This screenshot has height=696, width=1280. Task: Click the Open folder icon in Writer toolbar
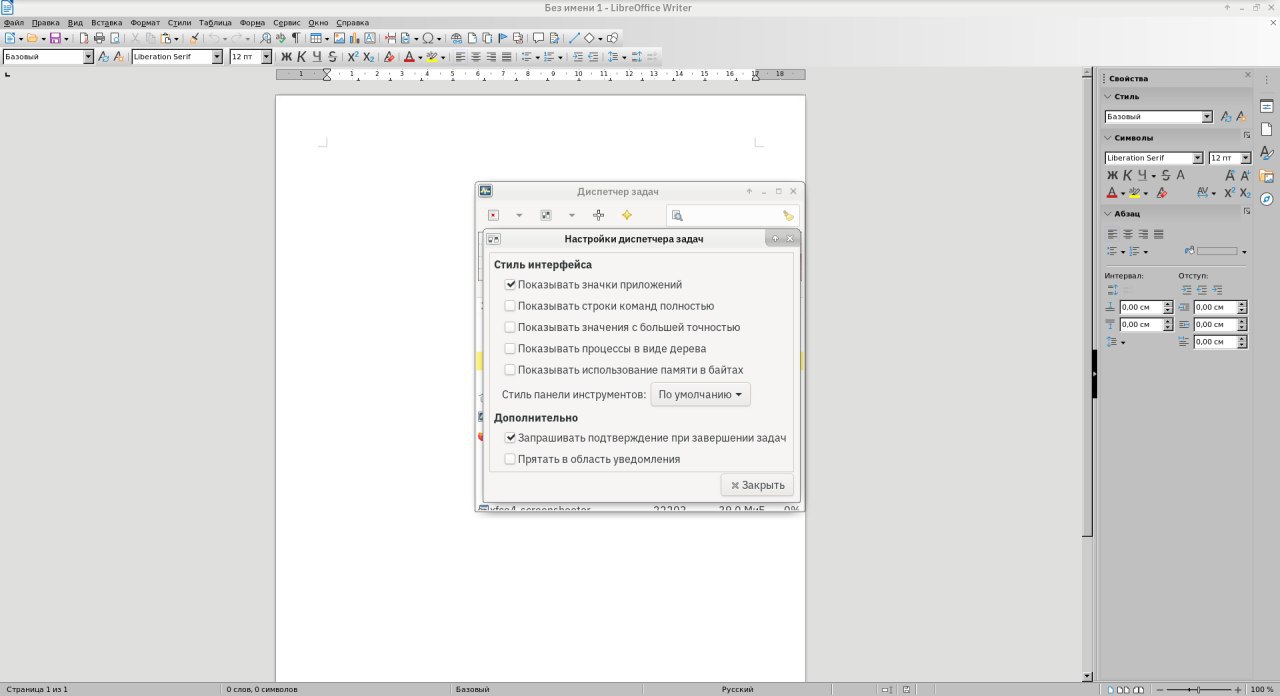[32, 38]
